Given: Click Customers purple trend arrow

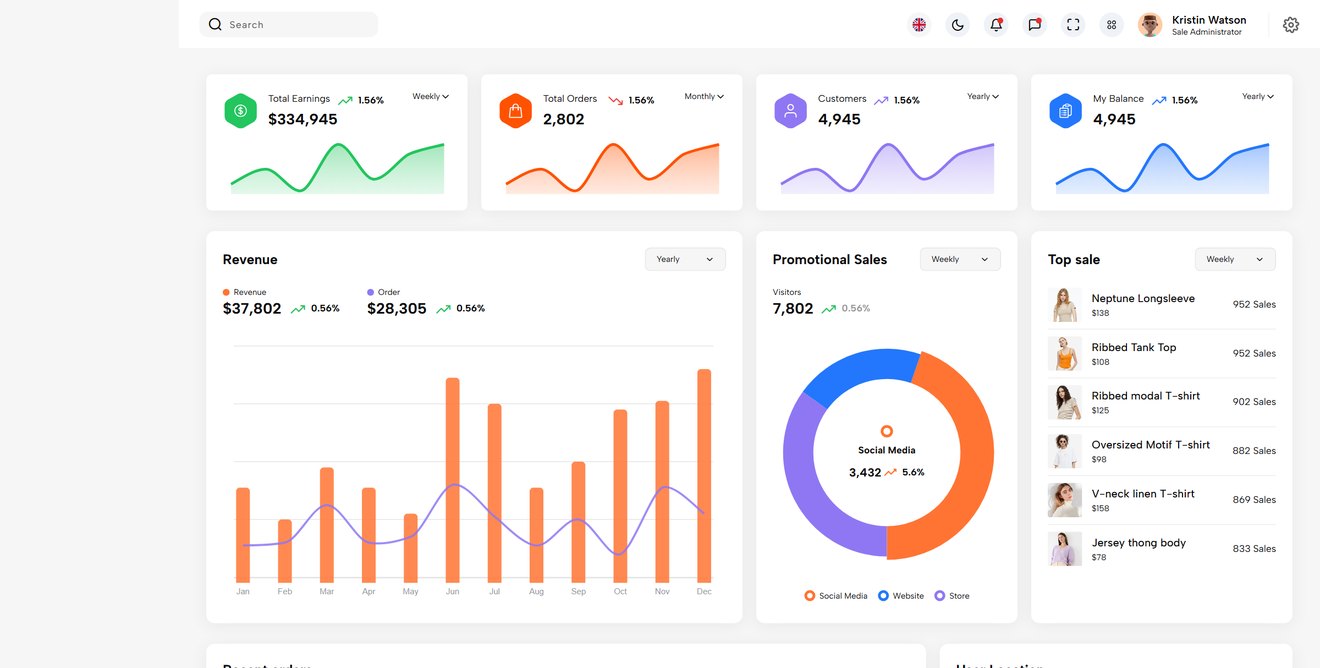Looking at the screenshot, I should coord(881,100).
